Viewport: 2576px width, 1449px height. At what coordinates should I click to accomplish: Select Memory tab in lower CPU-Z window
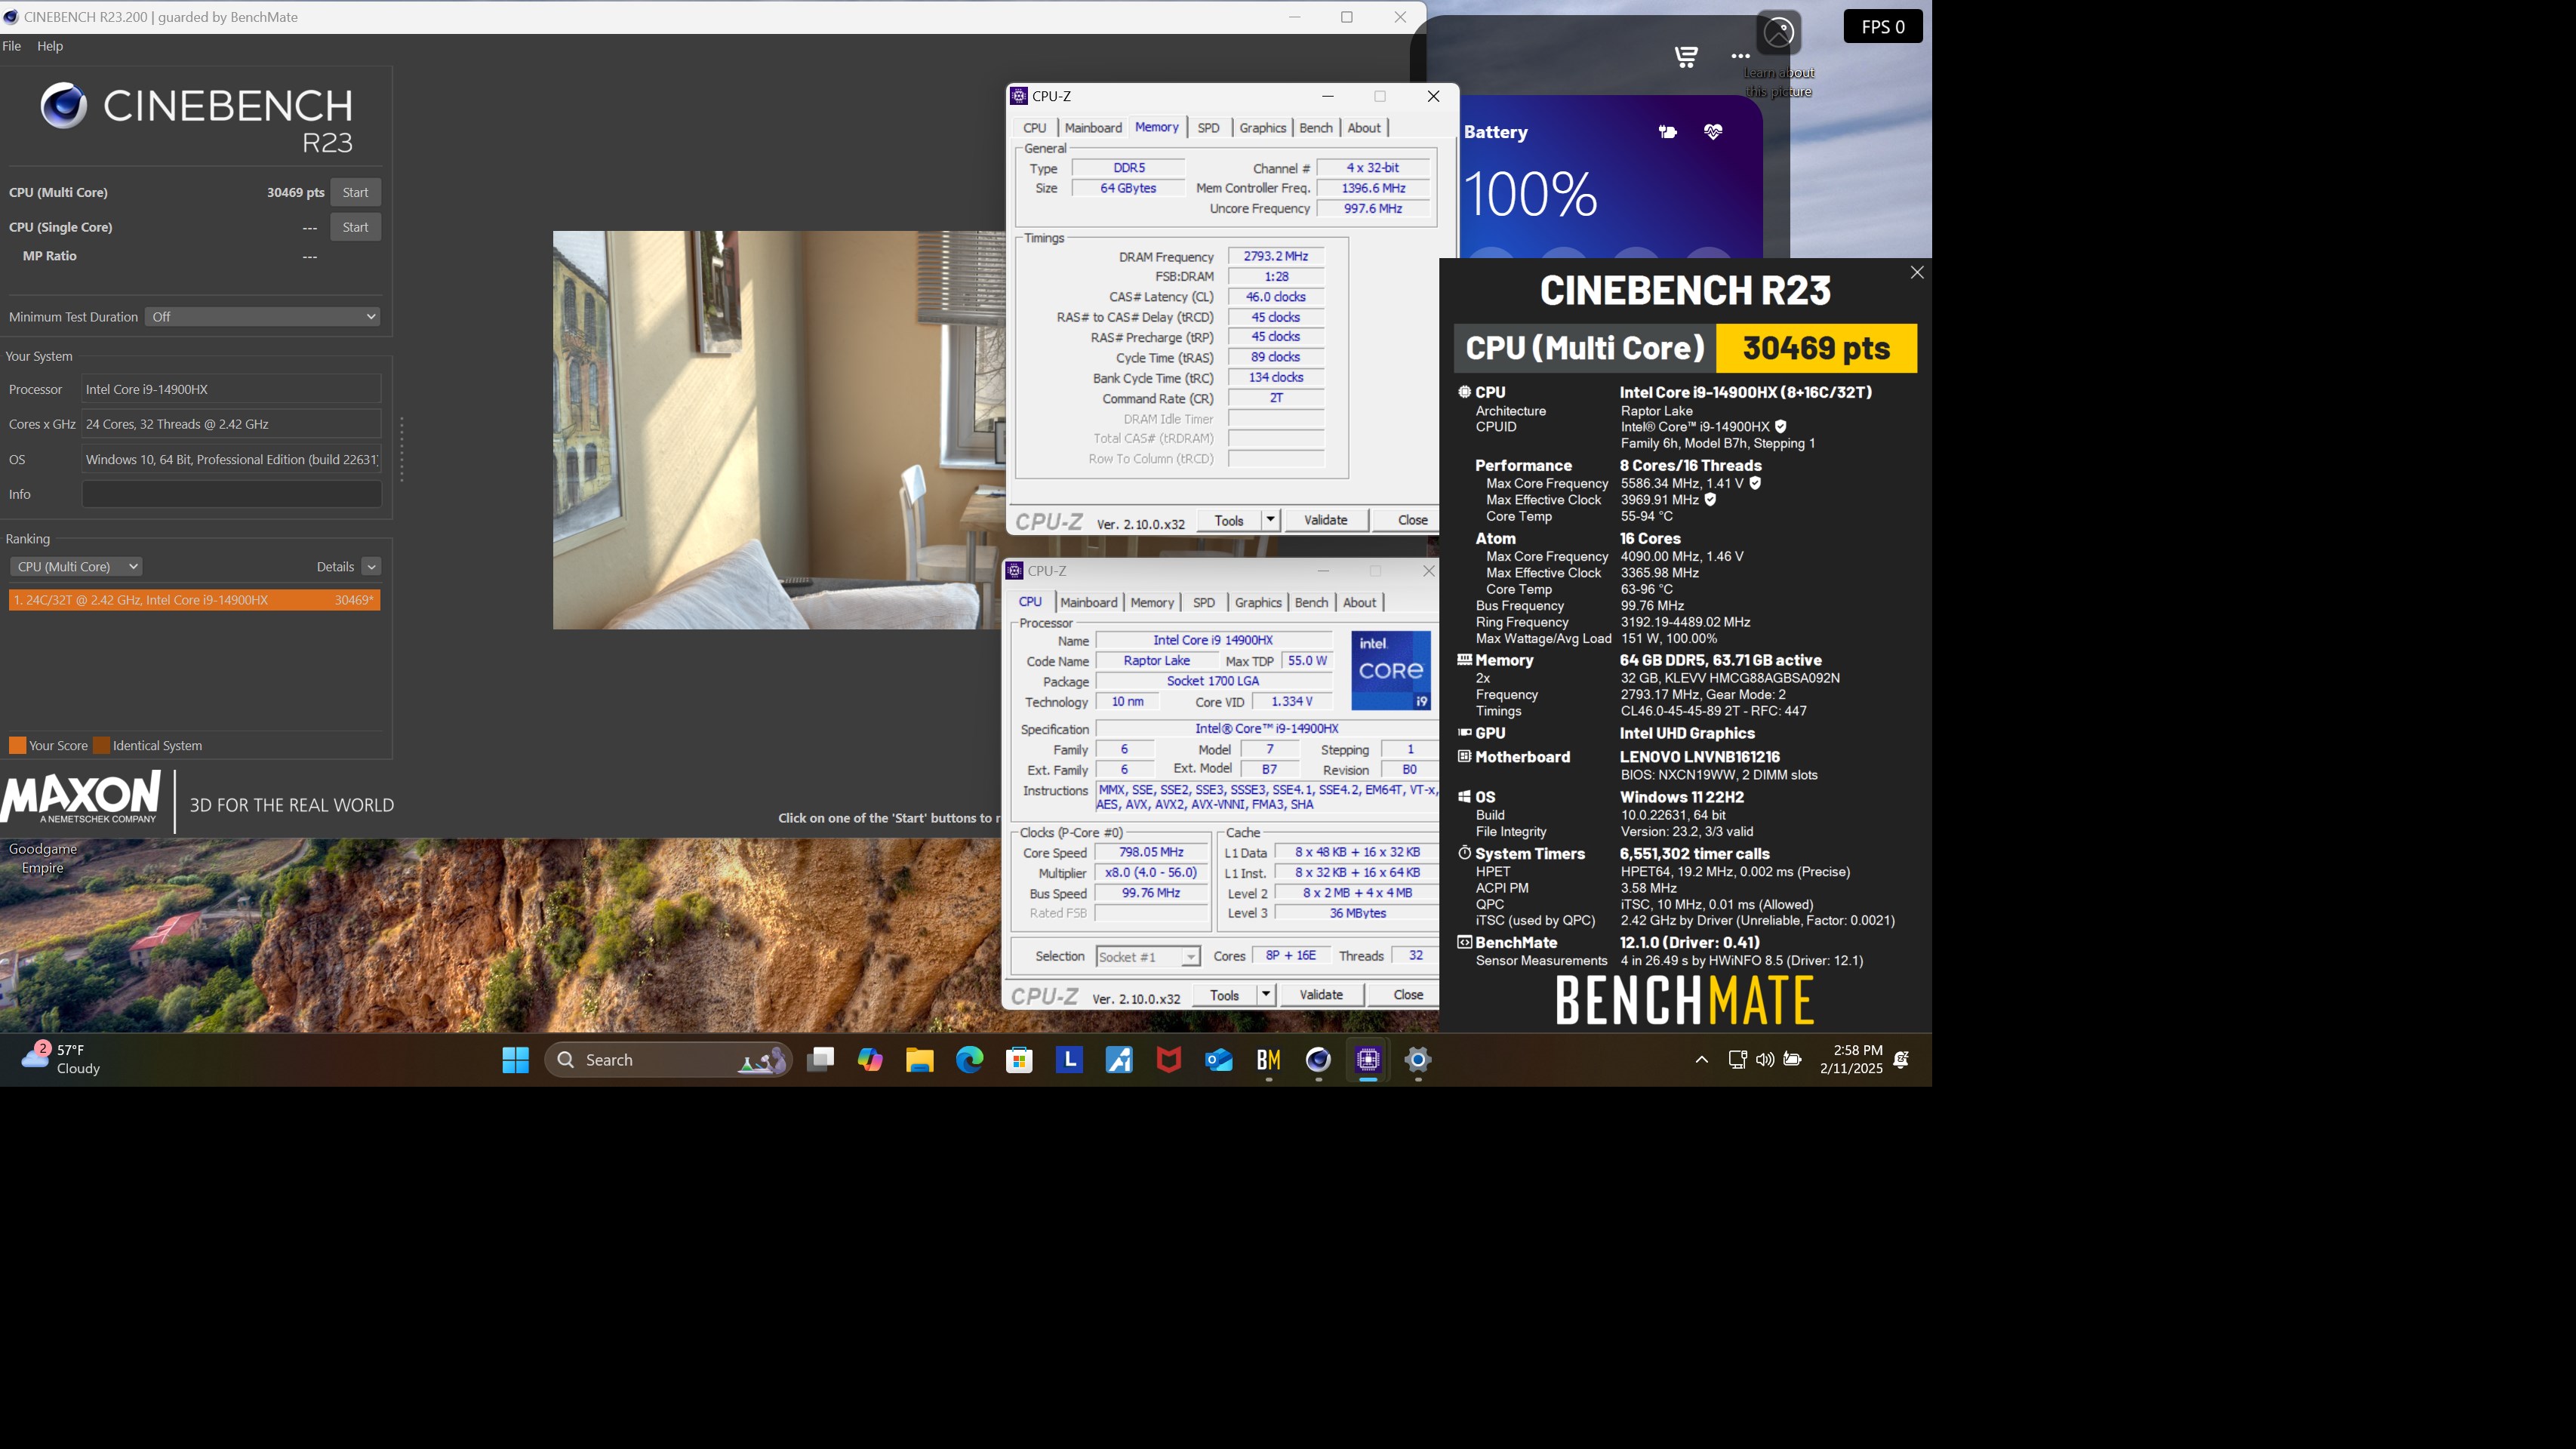point(1152,603)
